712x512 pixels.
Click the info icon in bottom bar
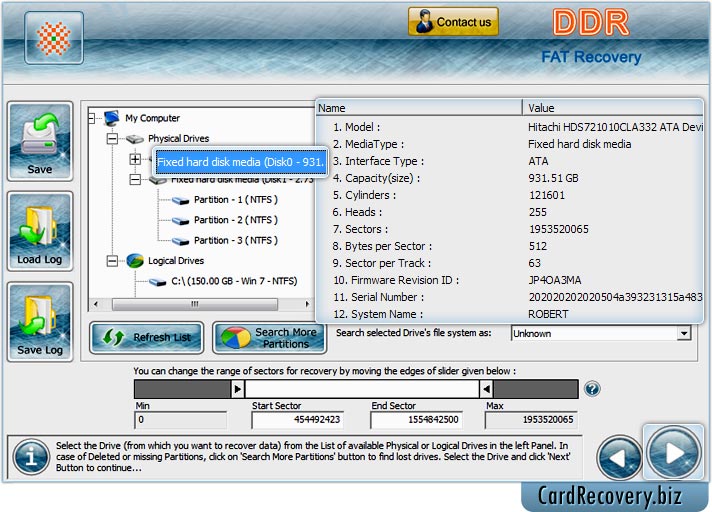(x=31, y=457)
